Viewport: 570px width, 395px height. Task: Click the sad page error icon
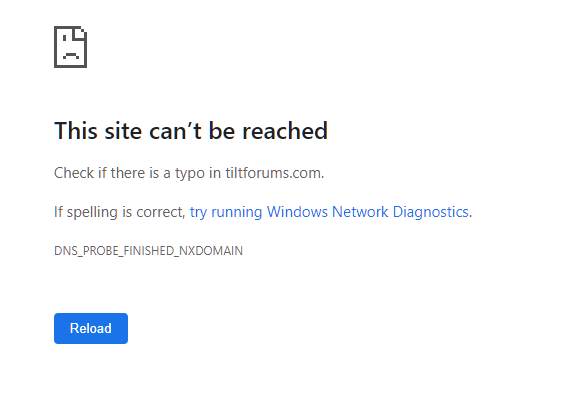[x=71, y=47]
